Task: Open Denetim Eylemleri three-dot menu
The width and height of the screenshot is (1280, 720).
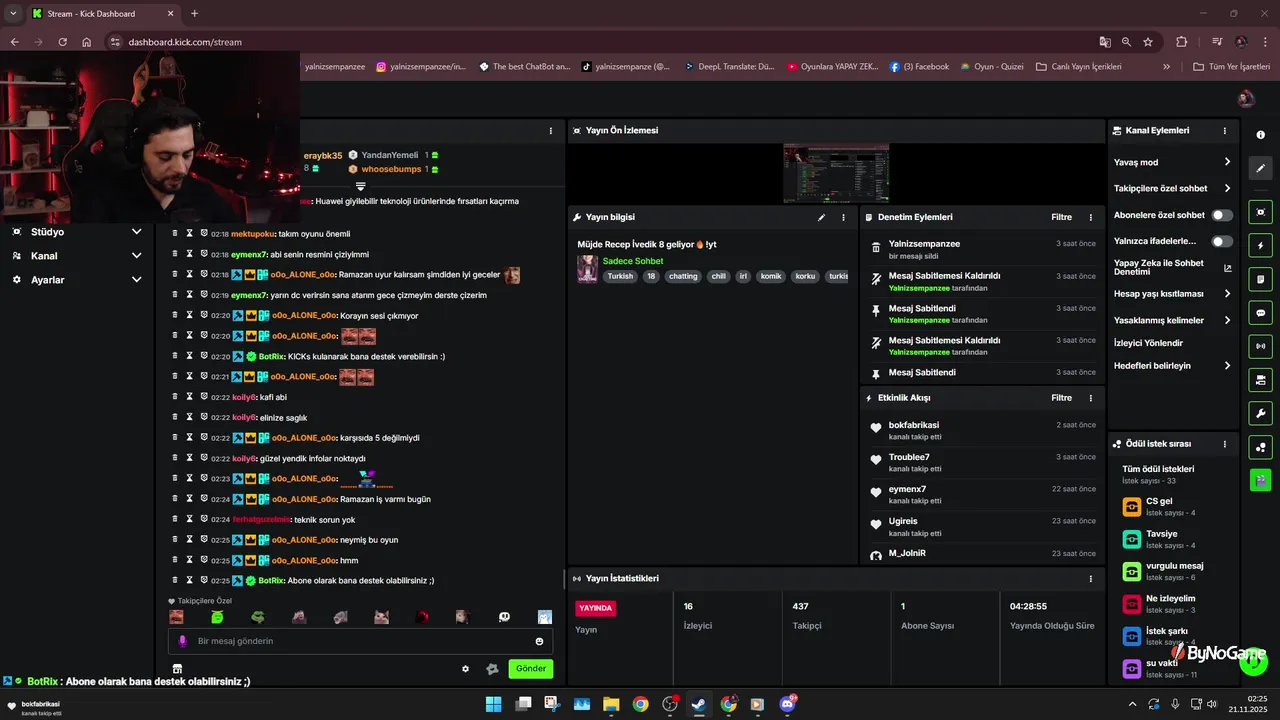Action: pyautogui.click(x=1091, y=217)
